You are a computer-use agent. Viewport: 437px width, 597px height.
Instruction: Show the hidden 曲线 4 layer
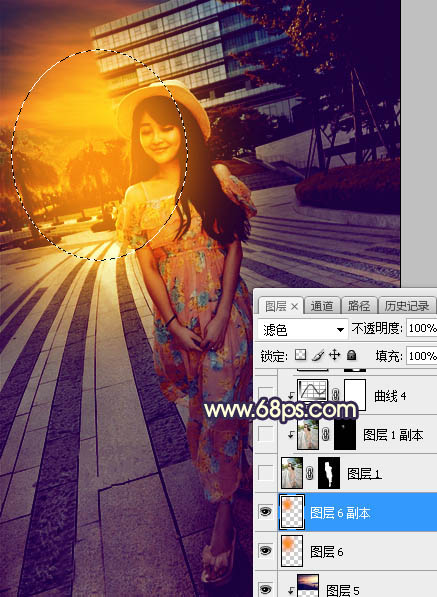pos(265,394)
